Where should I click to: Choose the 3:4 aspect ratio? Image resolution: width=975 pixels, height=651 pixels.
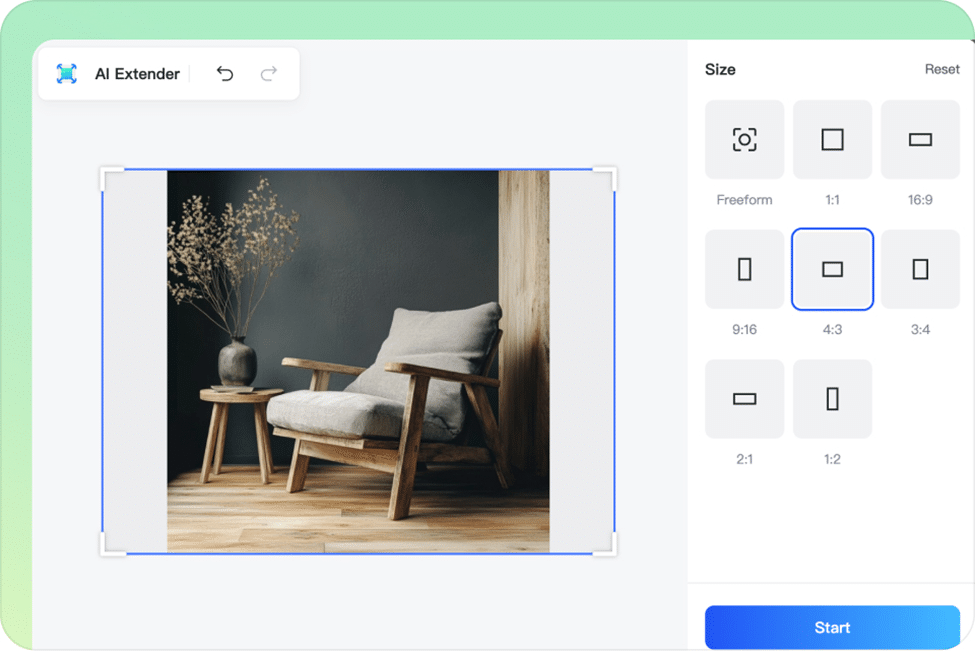coord(920,269)
